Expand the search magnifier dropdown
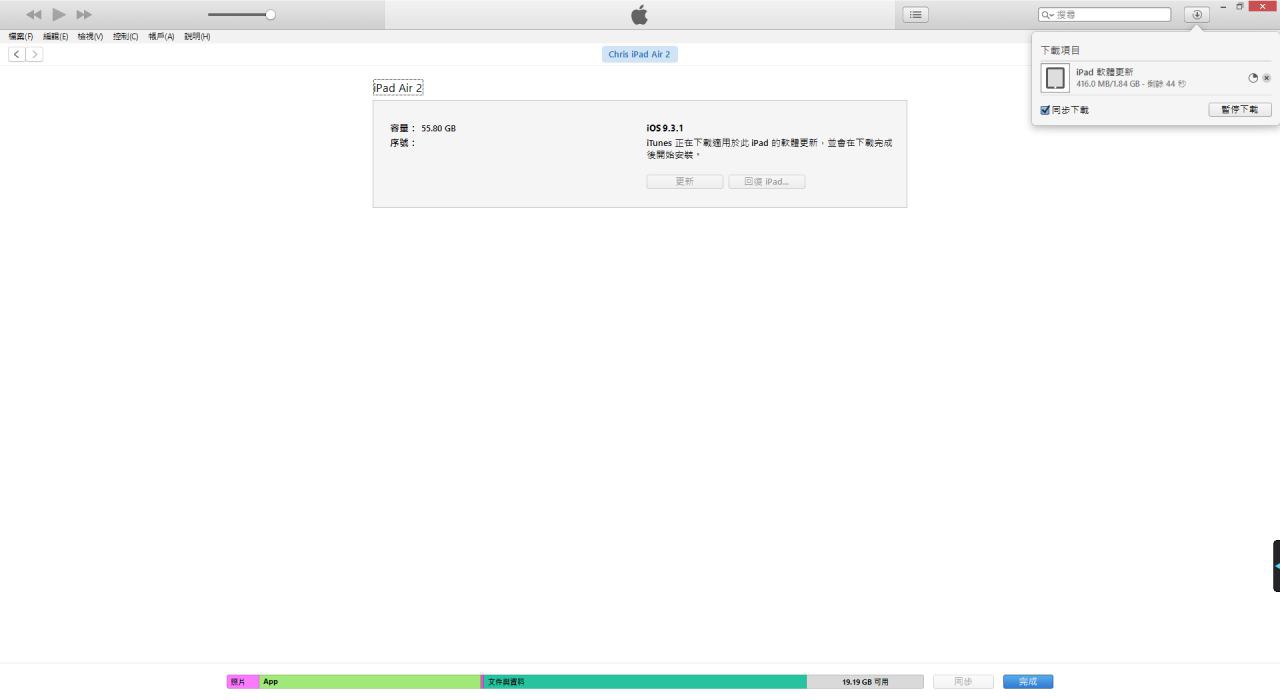This screenshot has height=700, width=1280. tap(1047, 15)
